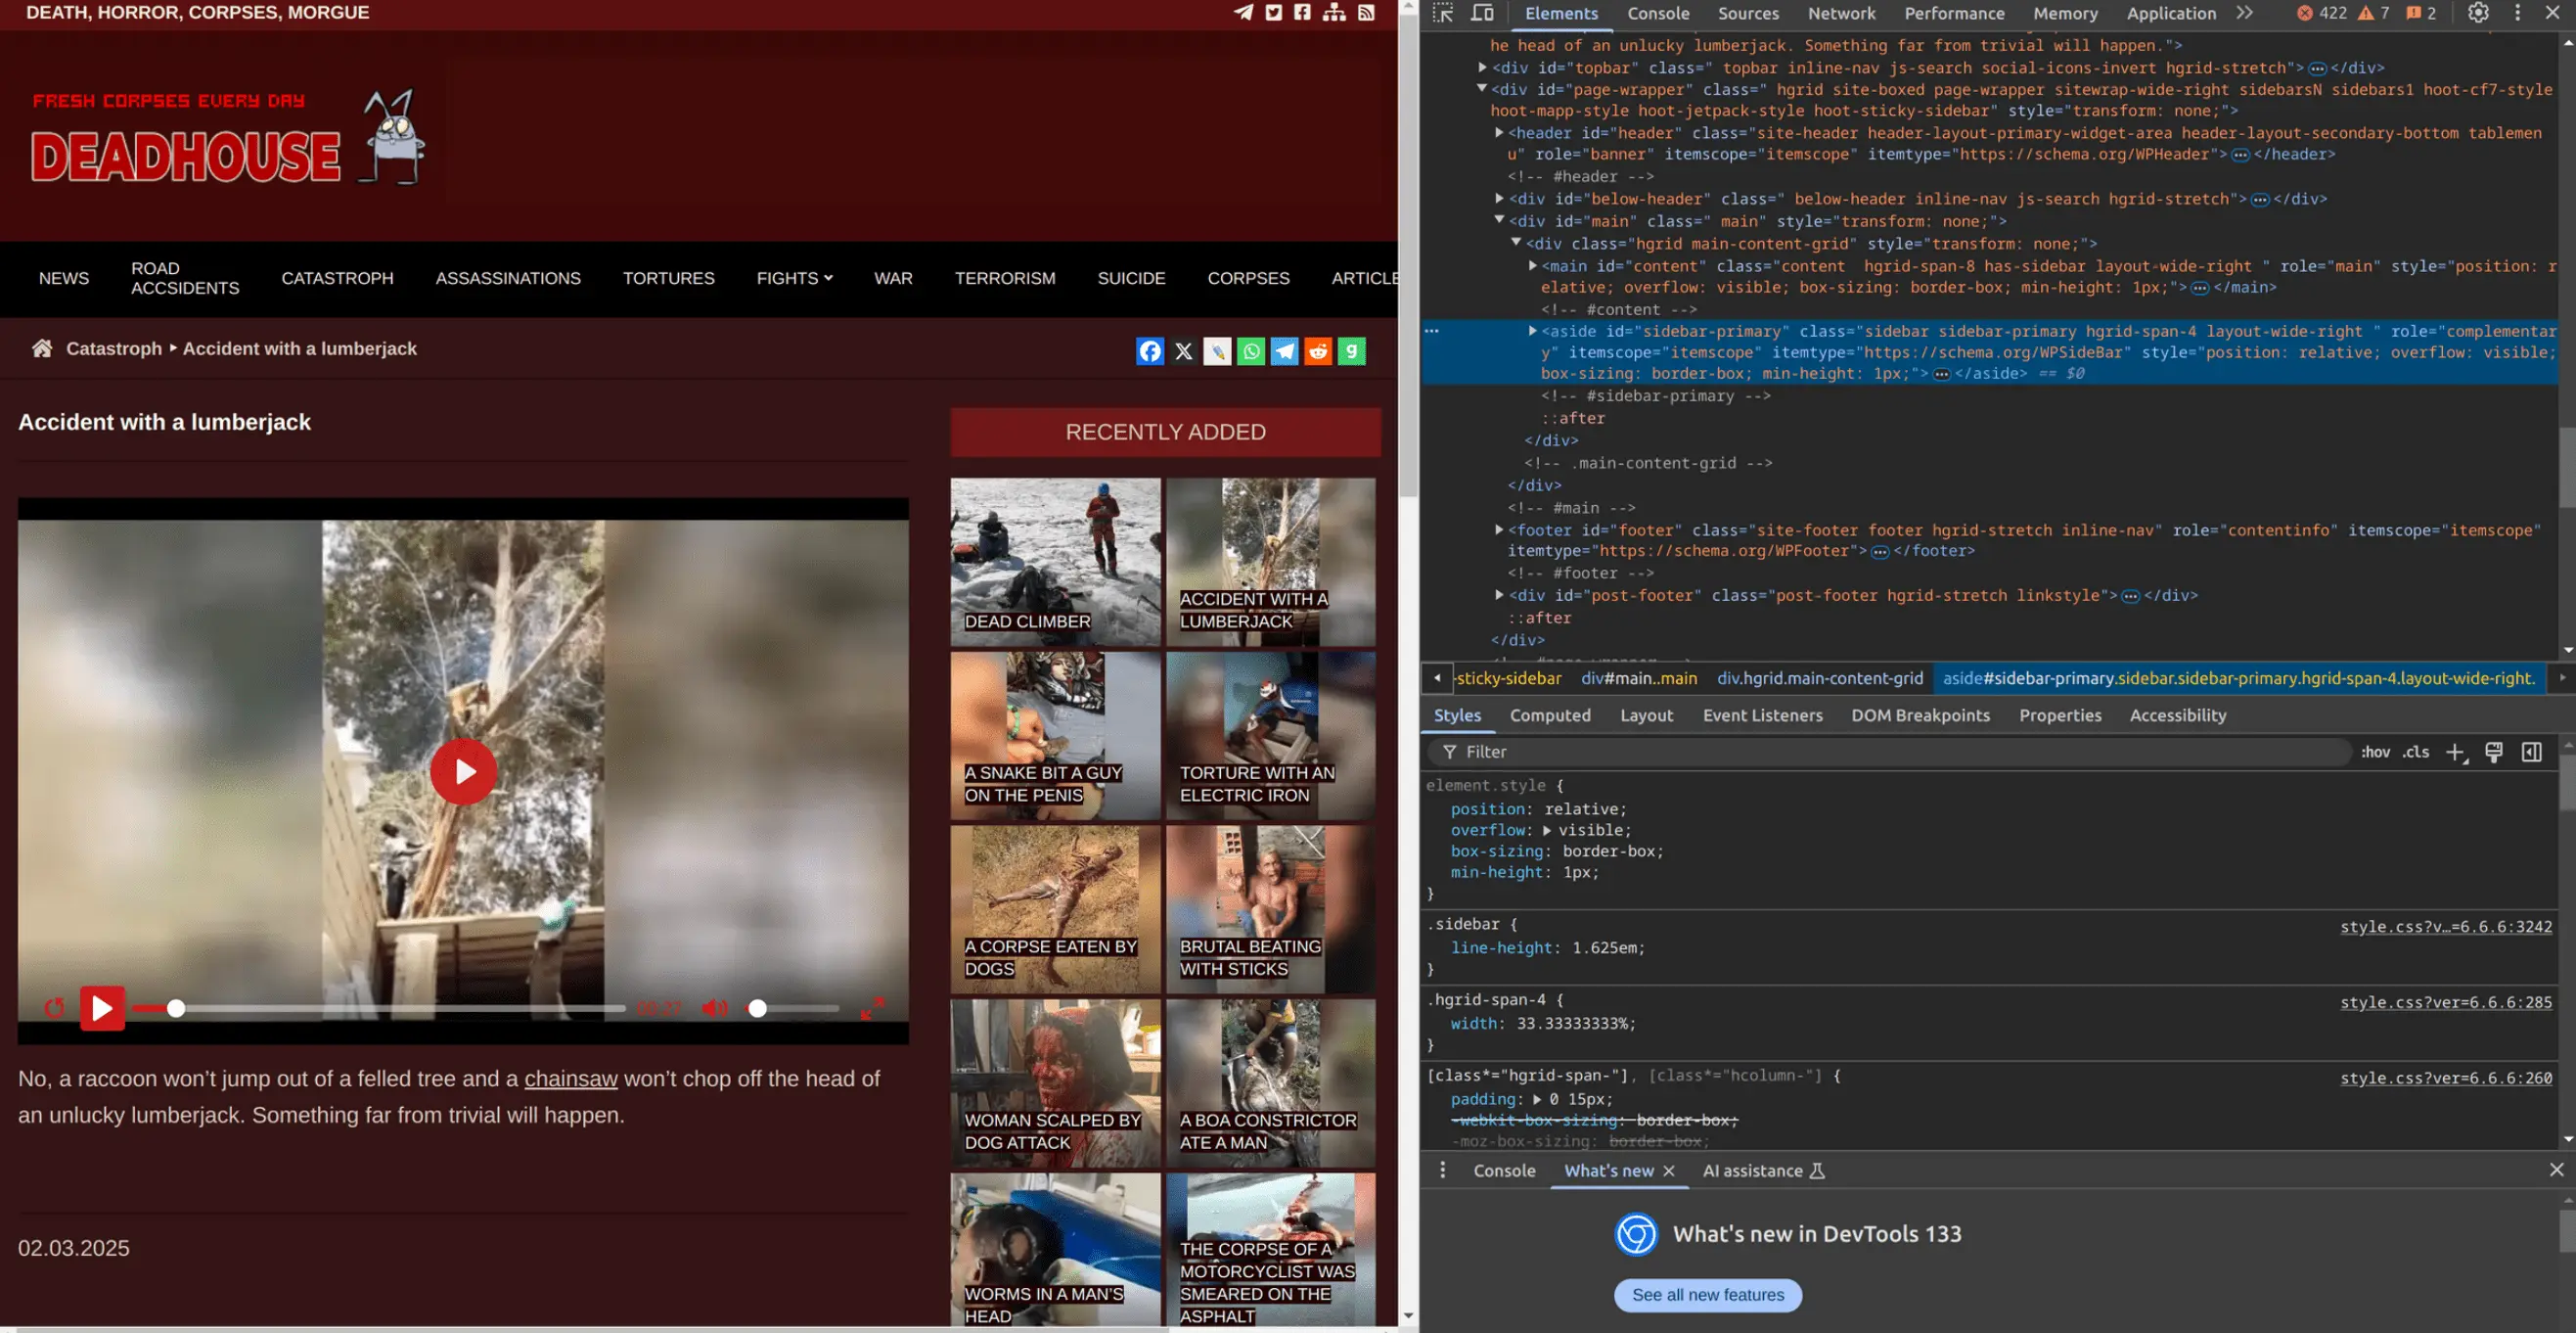Click the top bar Twitter icon
The height and width of the screenshot is (1333, 2576).
pyautogui.click(x=1273, y=12)
